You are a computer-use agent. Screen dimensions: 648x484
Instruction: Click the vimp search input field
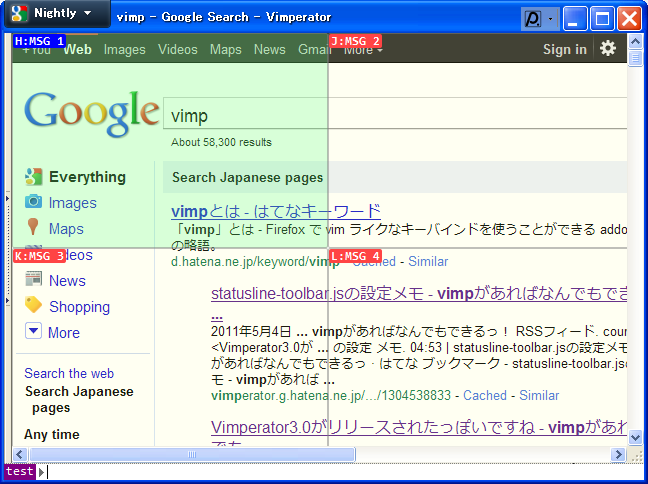tap(395, 114)
